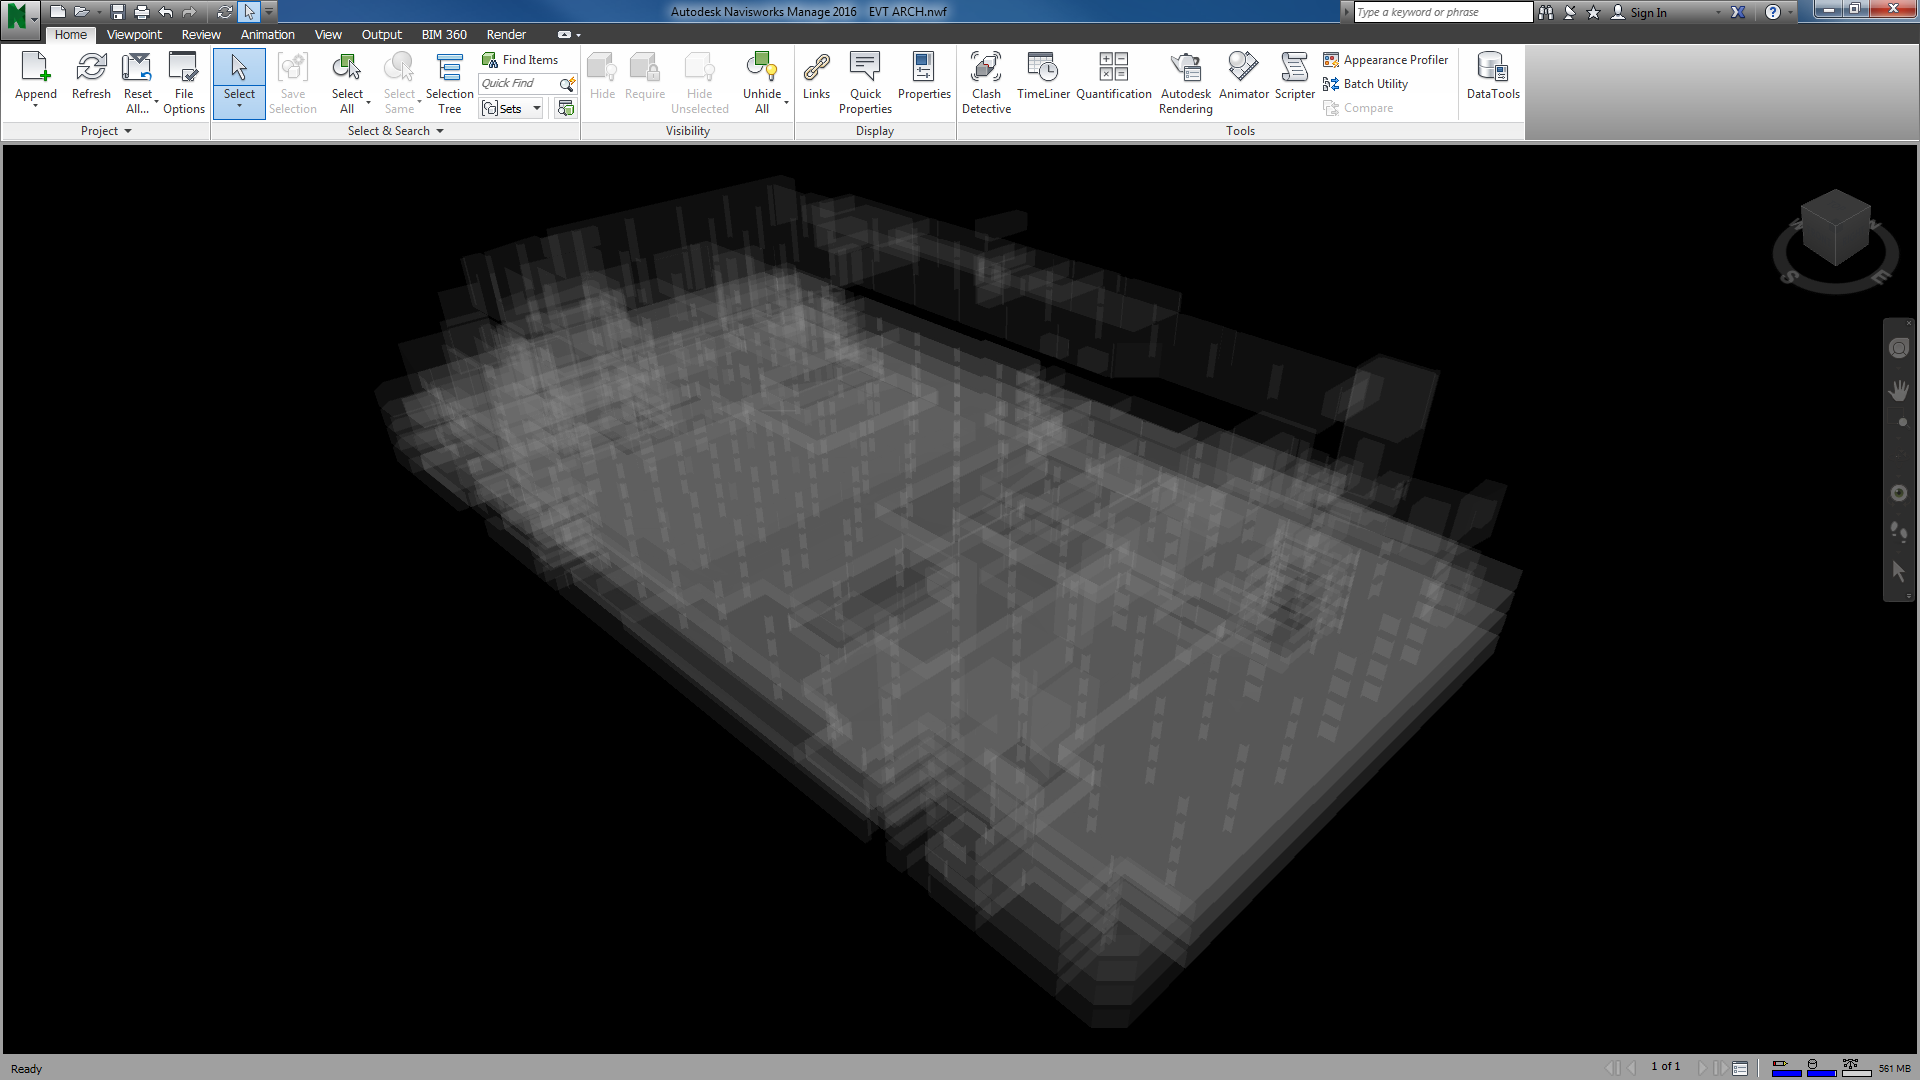
Task: Click the Append file icon
Action: [x=35, y=70]
